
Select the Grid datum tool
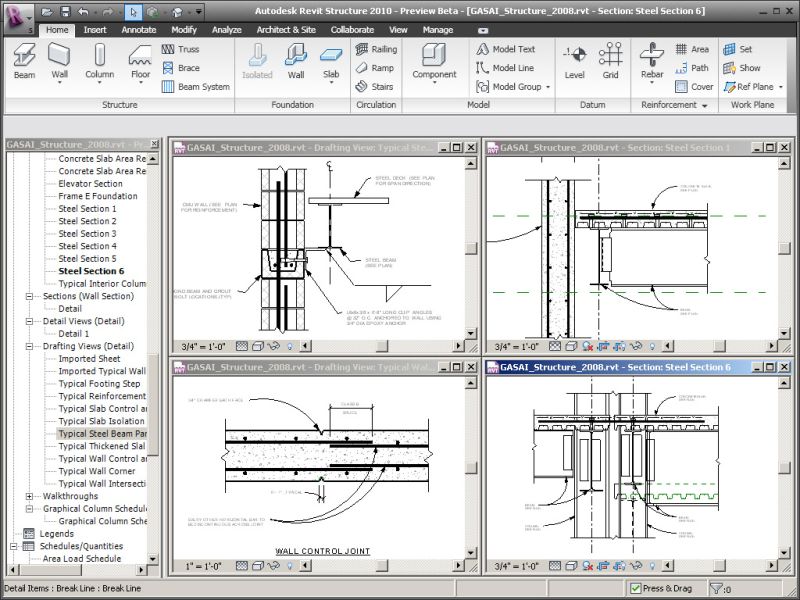coord(610,61)
